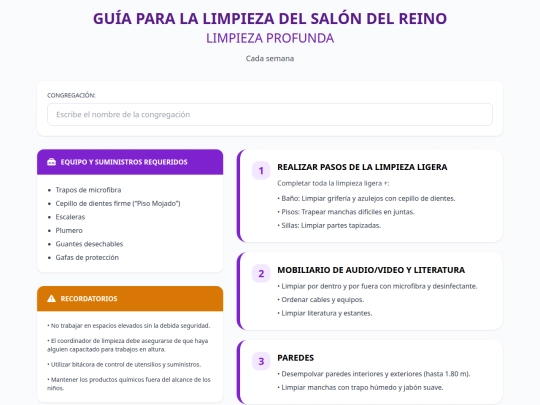This screenshot has width=540, height=405.
Task: Click reminder 'No trabajar en espacios elevados'
Action: [129, 325]
